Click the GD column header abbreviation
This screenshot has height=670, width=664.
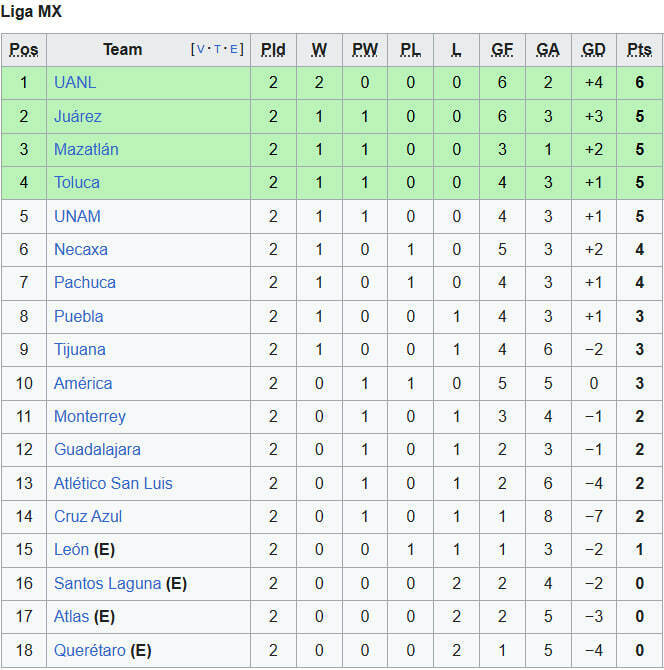click(x=593, y=49)
